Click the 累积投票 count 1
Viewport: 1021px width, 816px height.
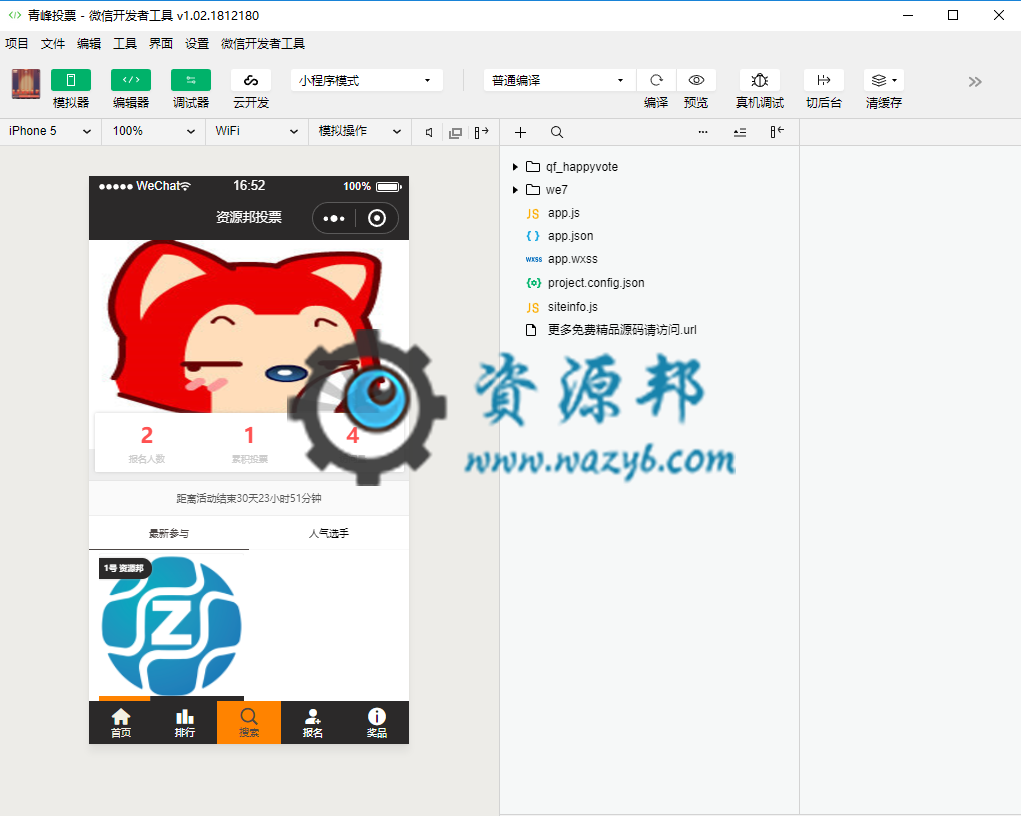tap(249, 435)
